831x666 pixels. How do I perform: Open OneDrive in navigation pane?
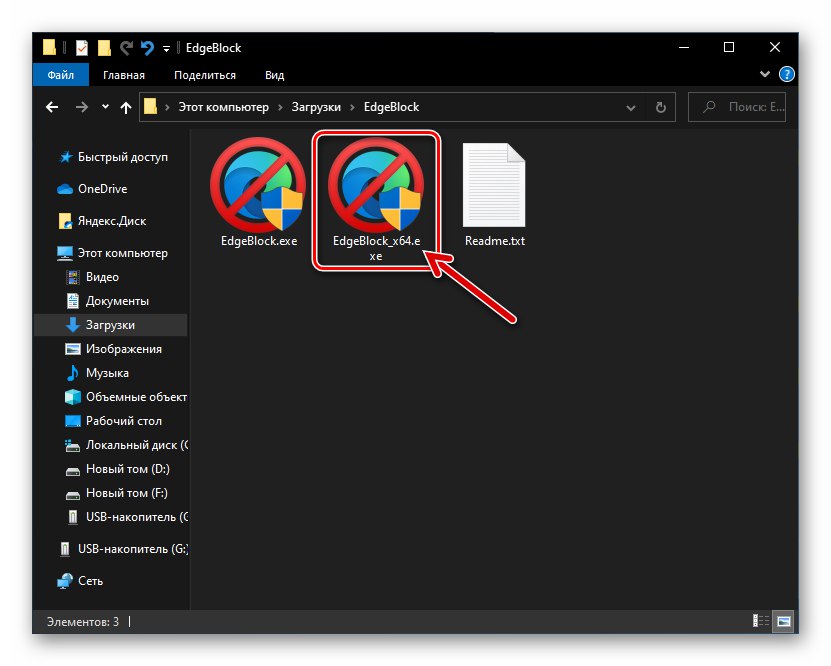point(93,189)
